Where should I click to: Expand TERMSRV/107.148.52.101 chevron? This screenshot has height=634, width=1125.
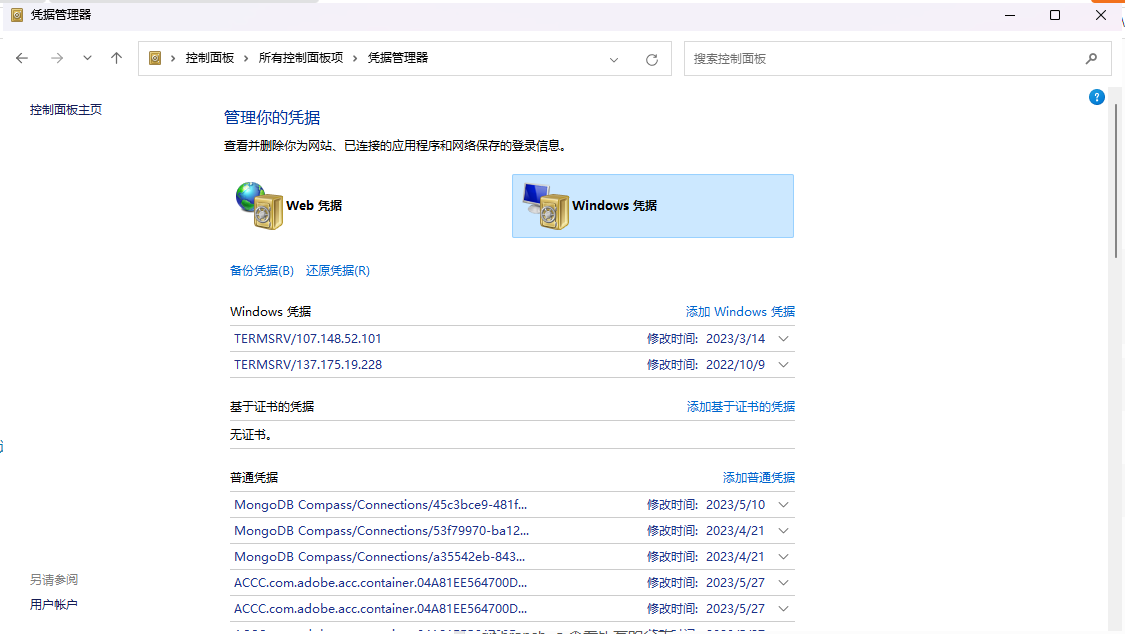coord(783,339)
